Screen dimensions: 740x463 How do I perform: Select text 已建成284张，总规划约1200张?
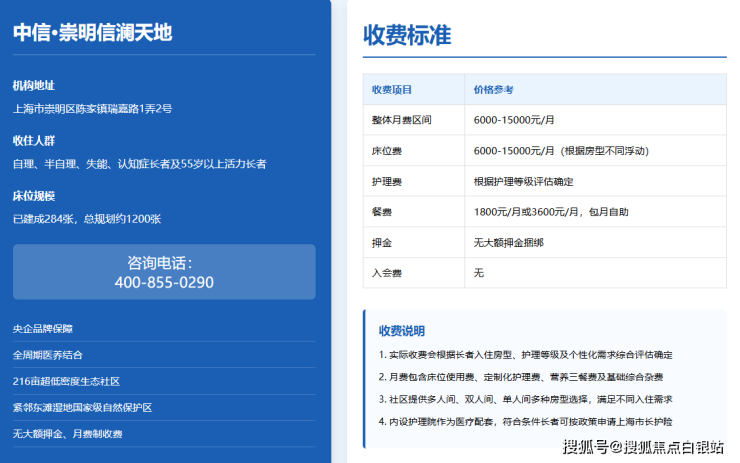87,219
